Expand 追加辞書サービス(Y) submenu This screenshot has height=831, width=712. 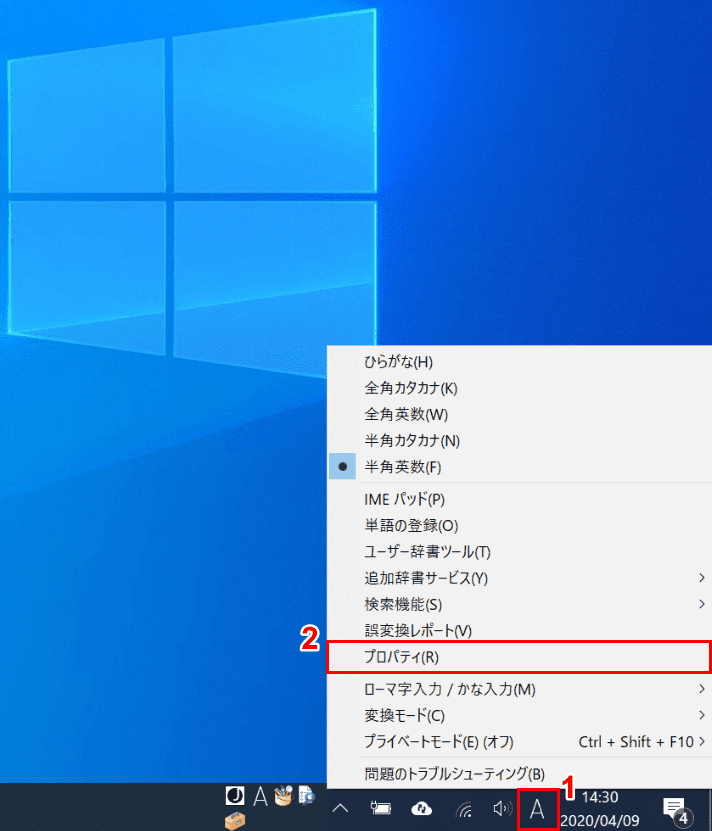coord(519,578)
